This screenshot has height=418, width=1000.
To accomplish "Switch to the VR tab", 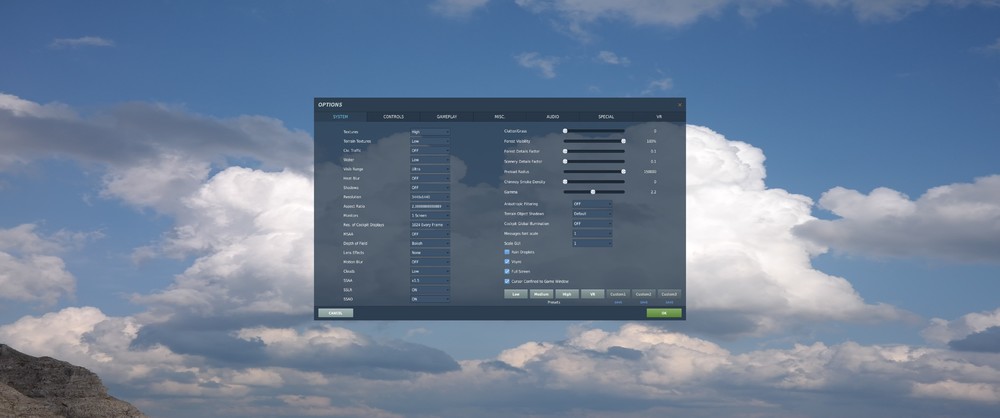I will [x=659, y=117].
